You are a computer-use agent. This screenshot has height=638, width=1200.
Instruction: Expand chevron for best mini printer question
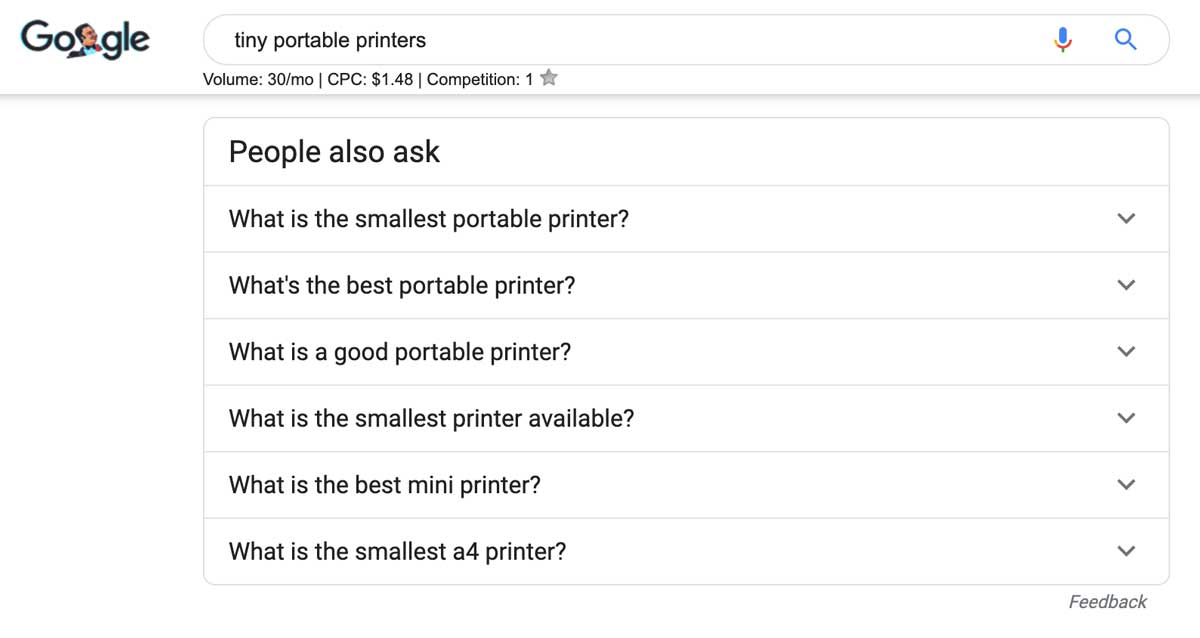tap(1126, 485)
